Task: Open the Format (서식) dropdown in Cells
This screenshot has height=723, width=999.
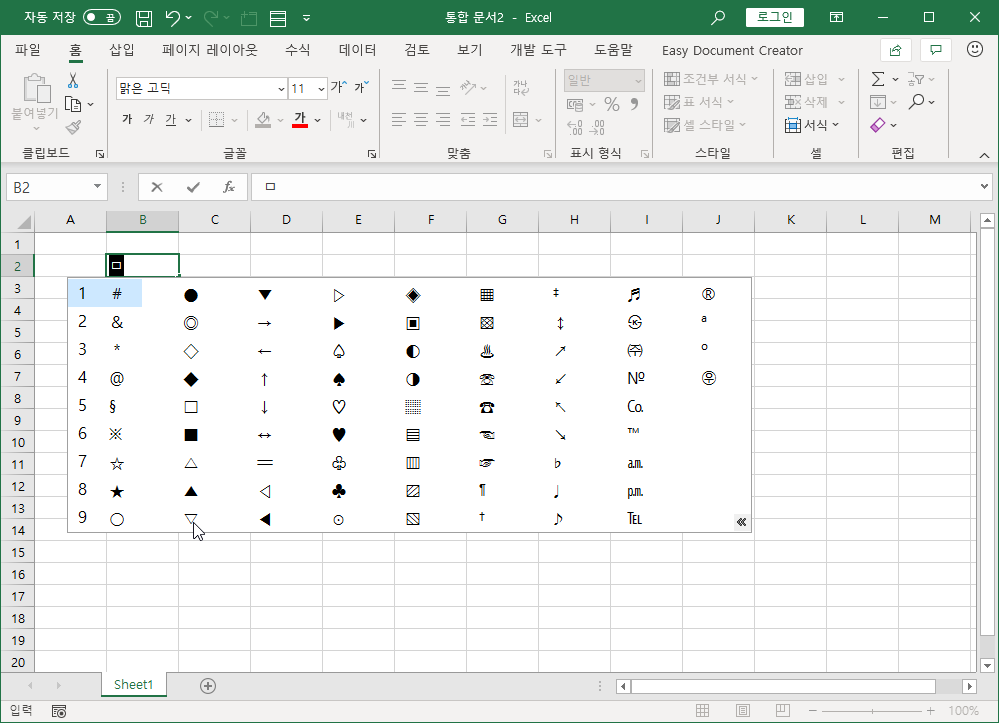Action: pyautogui.click(x=812, y=125)
